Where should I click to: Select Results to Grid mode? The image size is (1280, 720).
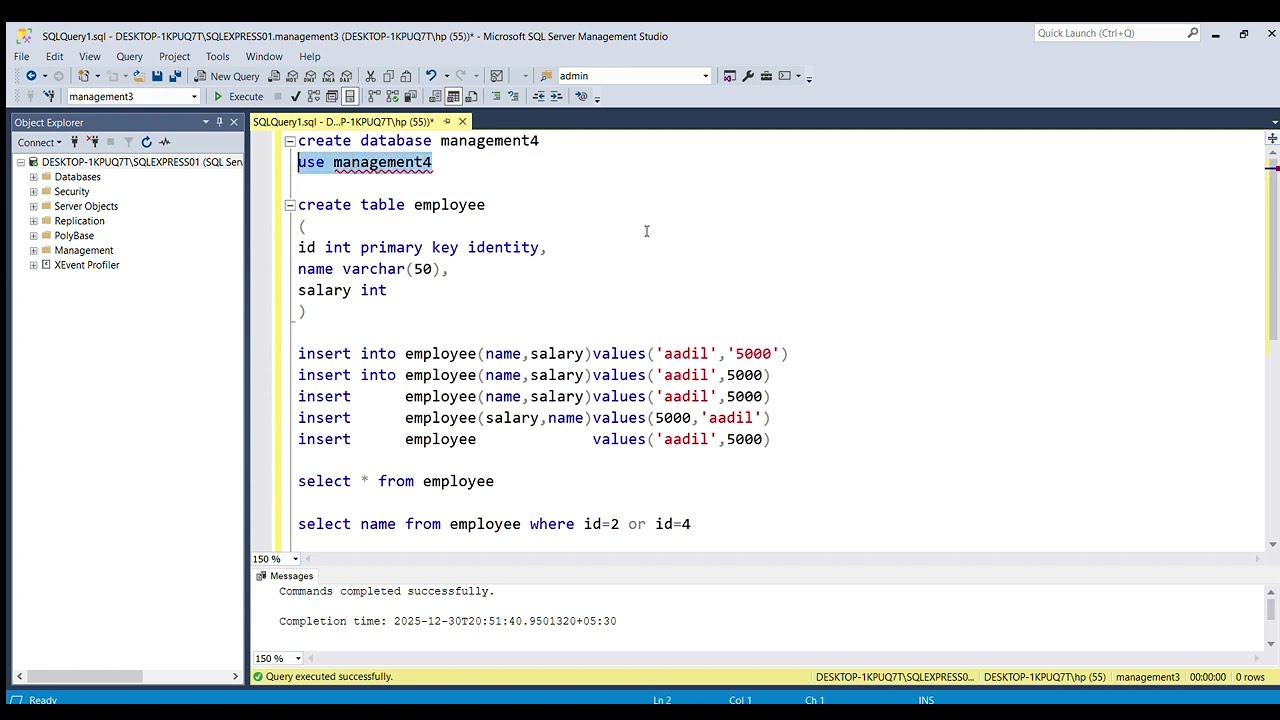(453, 97)
